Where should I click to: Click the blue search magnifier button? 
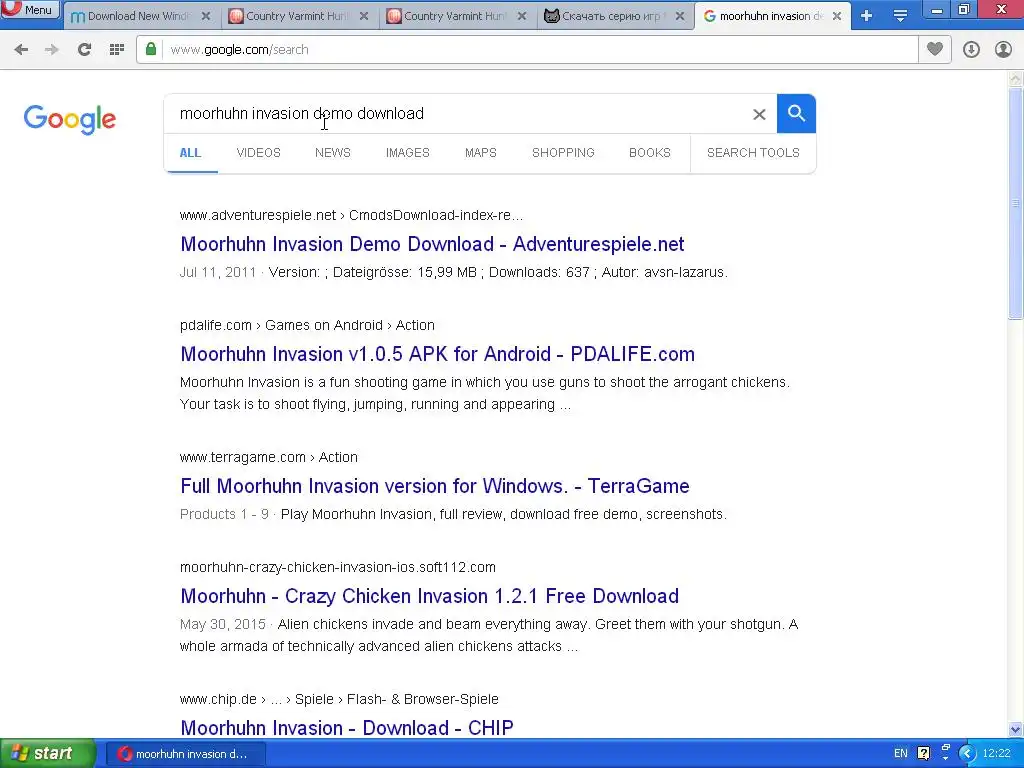796,114
